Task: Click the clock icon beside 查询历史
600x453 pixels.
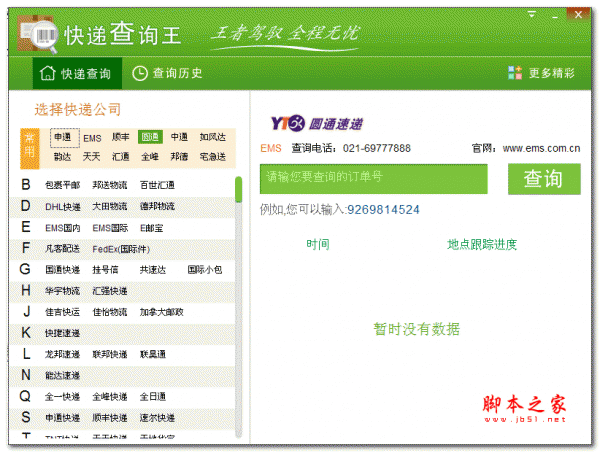Action: pyautogui.click(x=140, y=73)
